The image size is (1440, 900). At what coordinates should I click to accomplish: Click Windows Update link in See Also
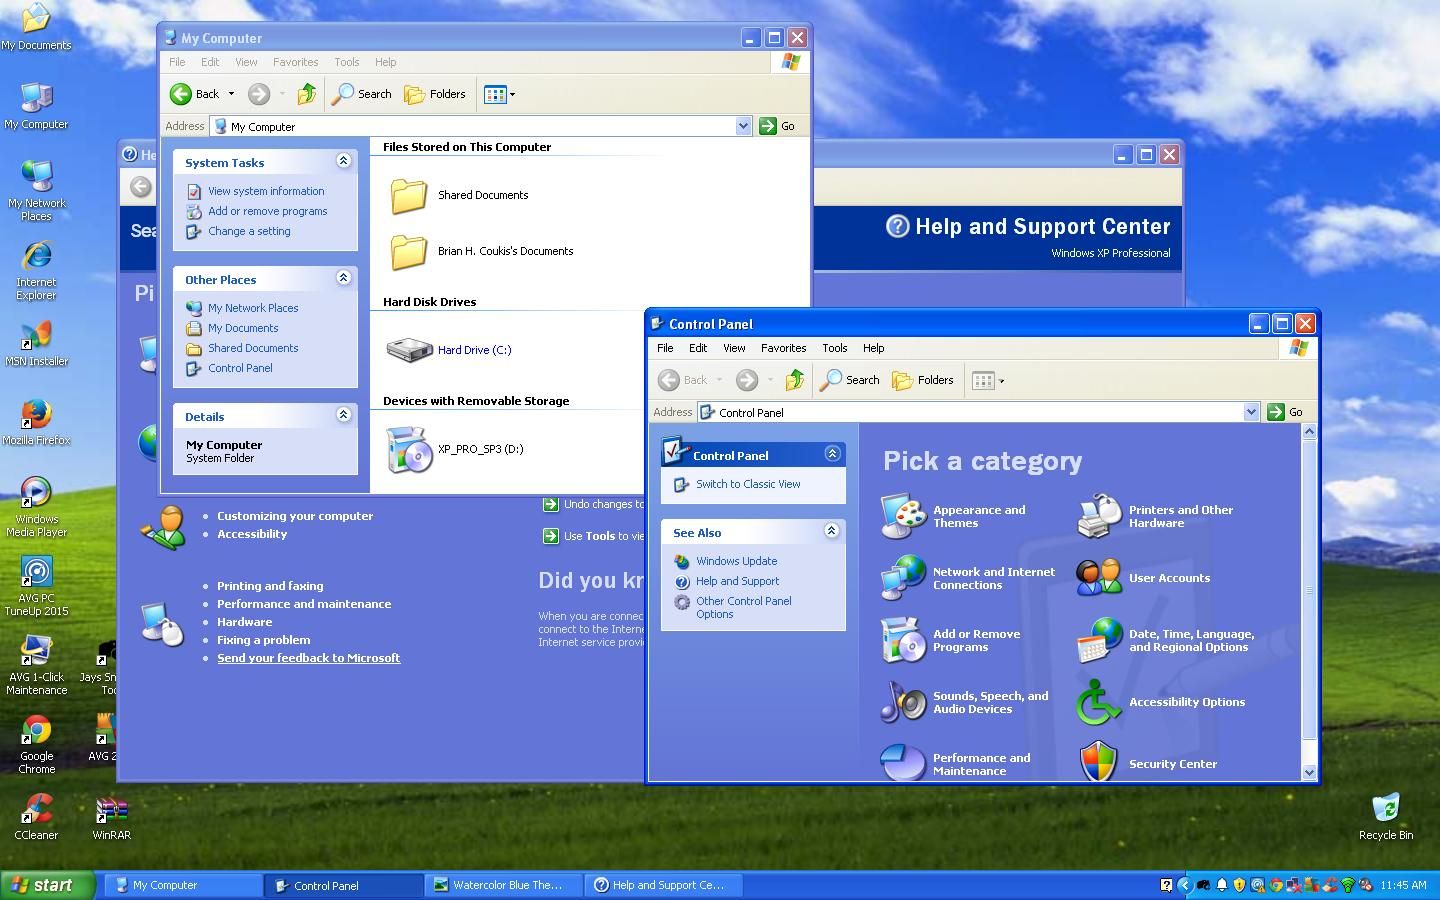point(736,561)
